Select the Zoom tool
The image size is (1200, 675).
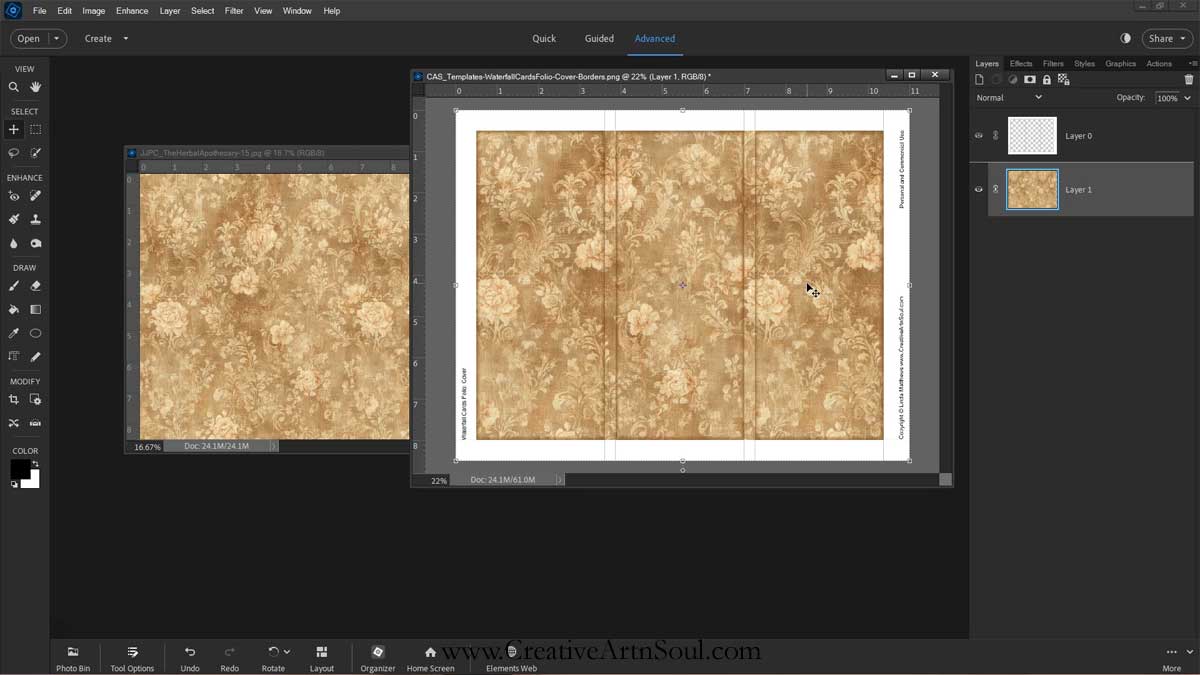tap(14, 87)
